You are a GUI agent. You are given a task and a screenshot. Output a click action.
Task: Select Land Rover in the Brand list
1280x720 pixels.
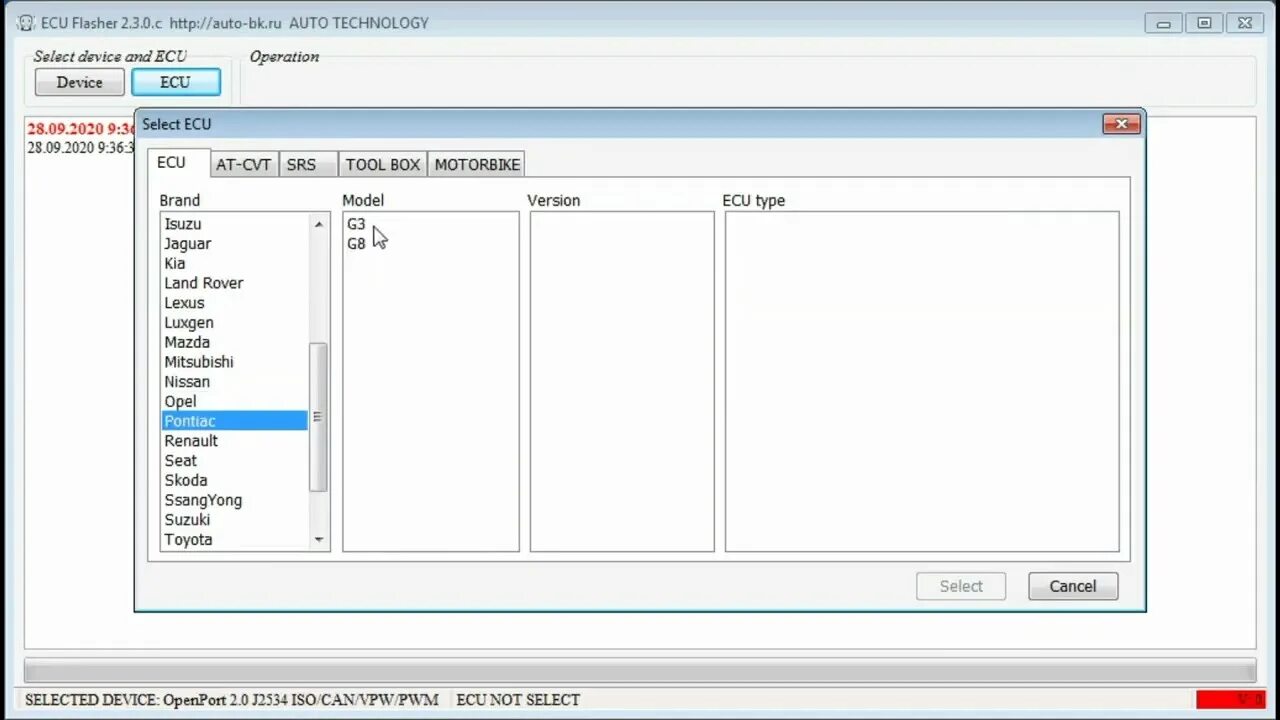(x=204, y=283)
